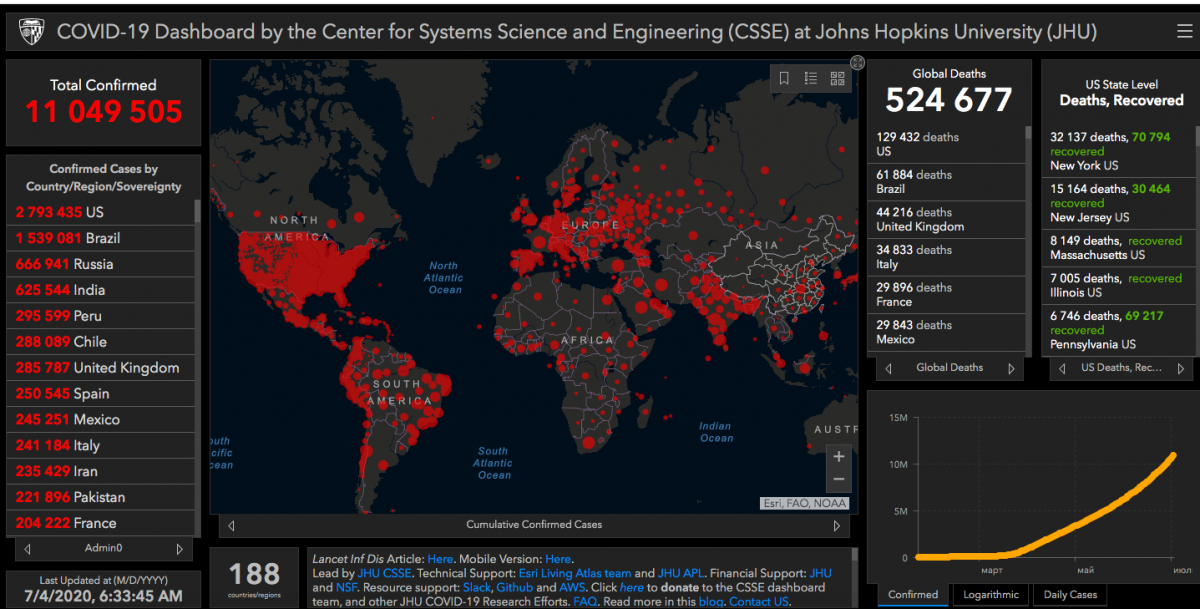1200x609 pixels.
Task: Open the basemap gallery grid icon
Action: point(837,78)
